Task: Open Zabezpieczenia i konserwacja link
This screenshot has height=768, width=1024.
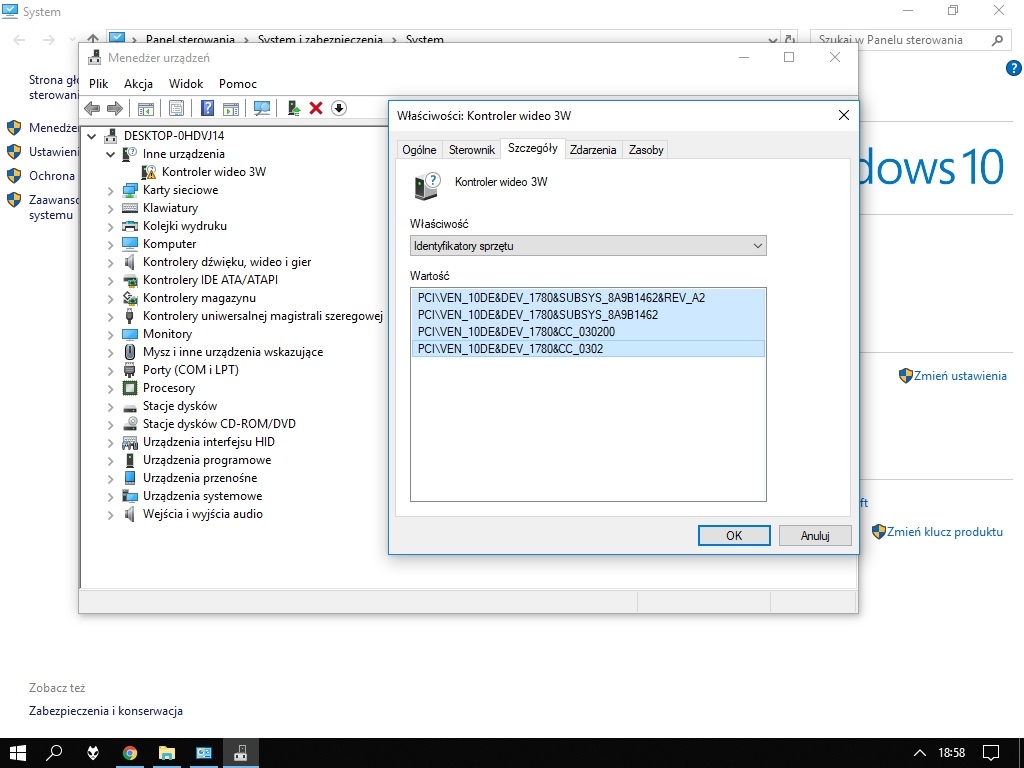Action: [x=106, y=711]
